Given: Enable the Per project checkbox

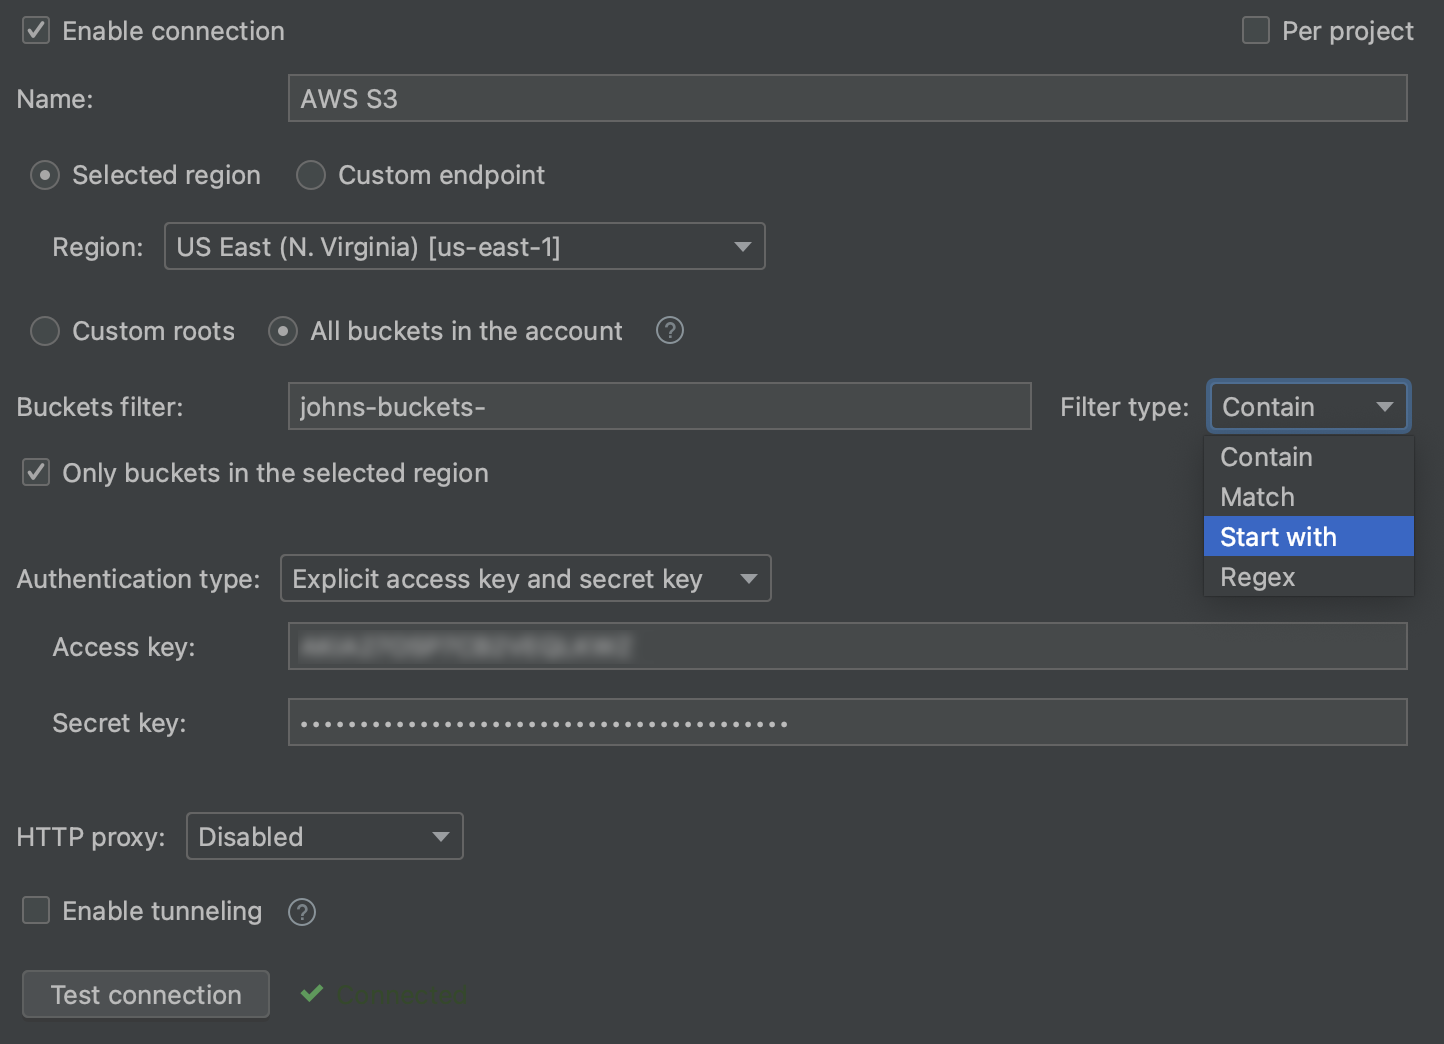Looking at the screenshot, I should coord(1255,30).
